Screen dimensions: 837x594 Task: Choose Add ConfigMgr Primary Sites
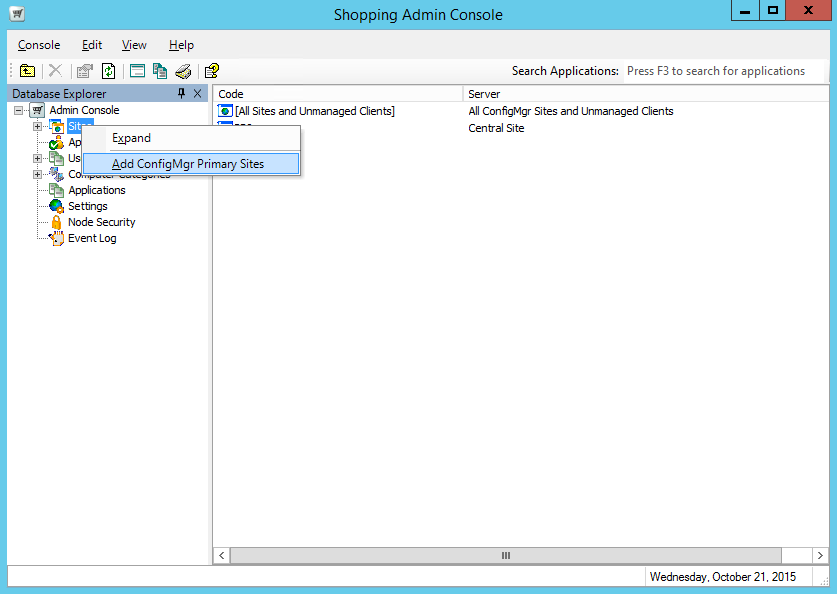(x=188, y=163)
